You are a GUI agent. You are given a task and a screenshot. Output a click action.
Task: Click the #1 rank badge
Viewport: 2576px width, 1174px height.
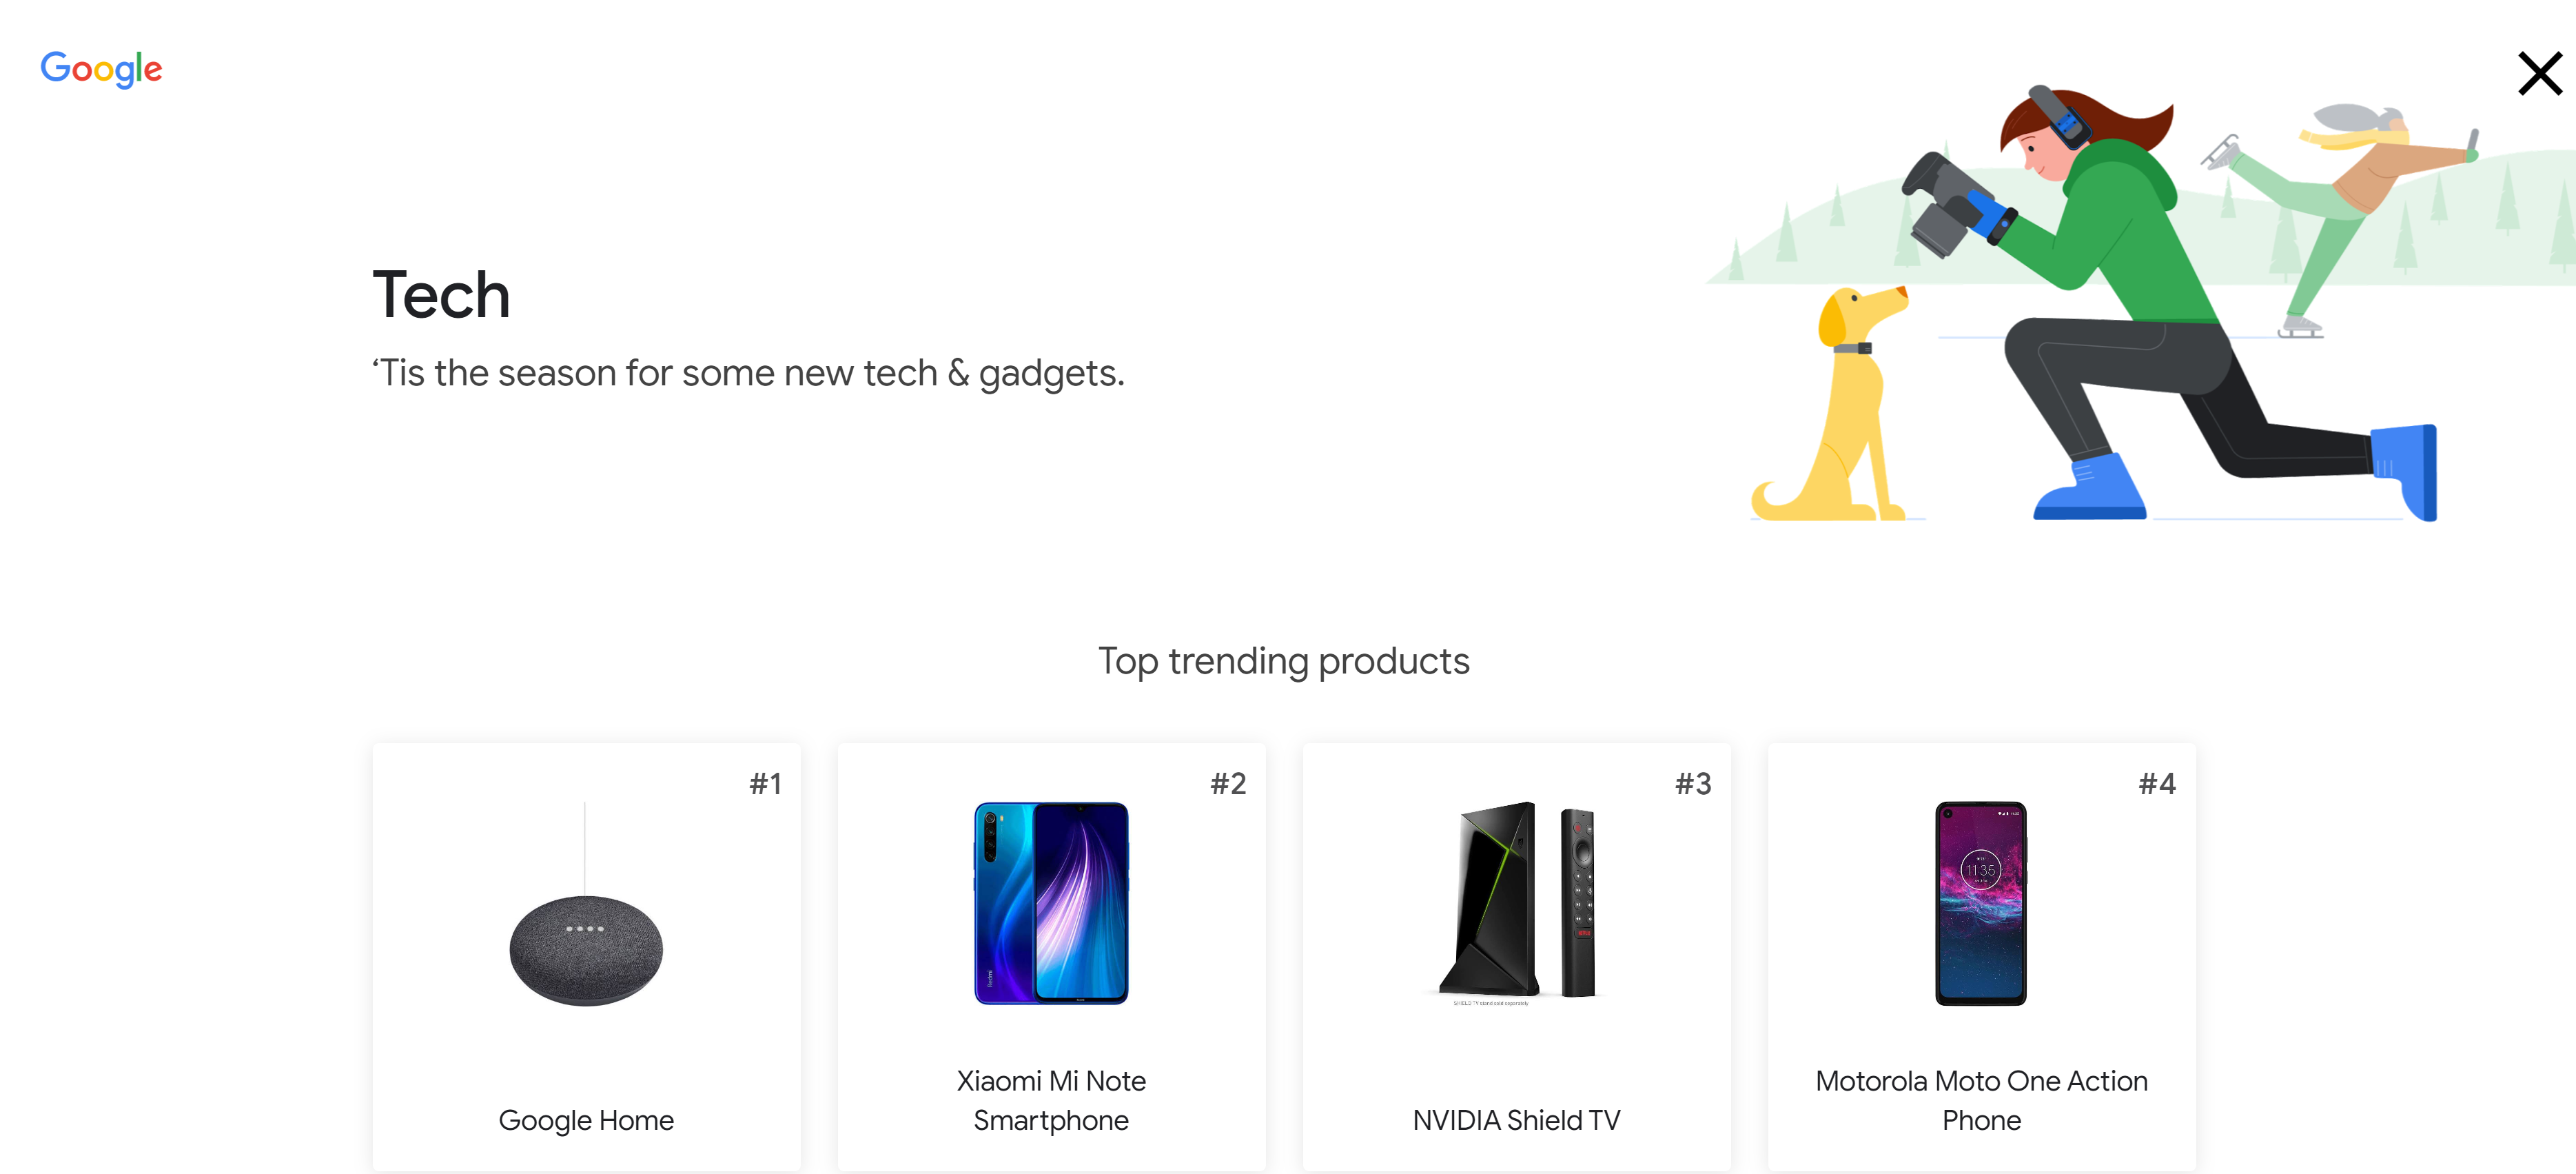point(766,785)
